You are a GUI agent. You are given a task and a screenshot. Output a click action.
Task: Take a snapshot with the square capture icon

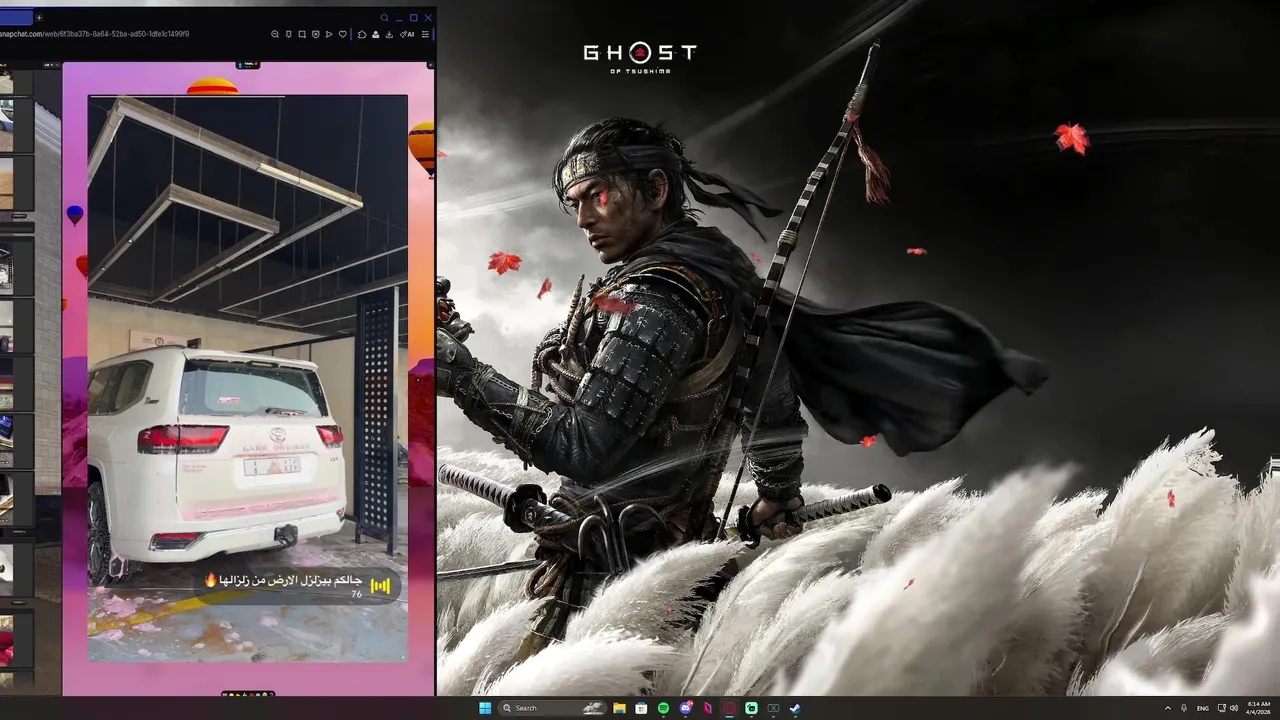coord(302,34)
